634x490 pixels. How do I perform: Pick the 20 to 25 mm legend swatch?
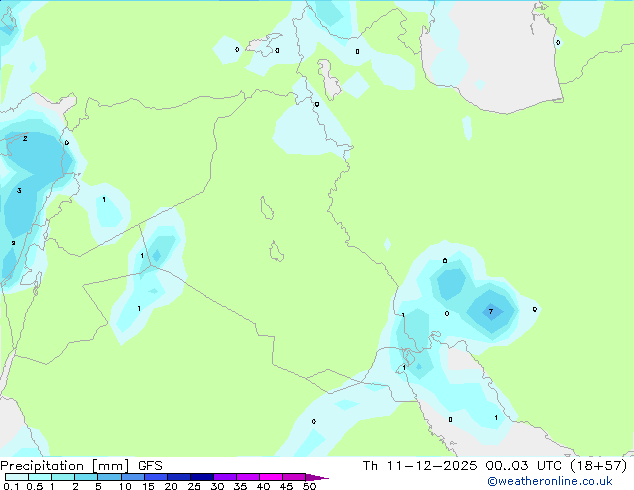[178, 477]
